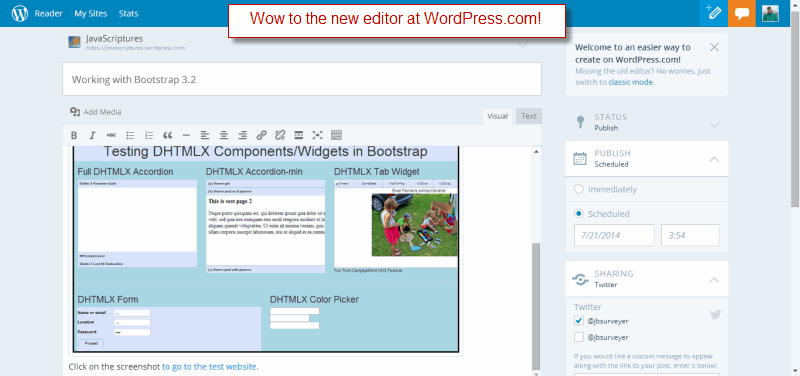Align text center
The image size is (800, 376).
coord(223,135)
